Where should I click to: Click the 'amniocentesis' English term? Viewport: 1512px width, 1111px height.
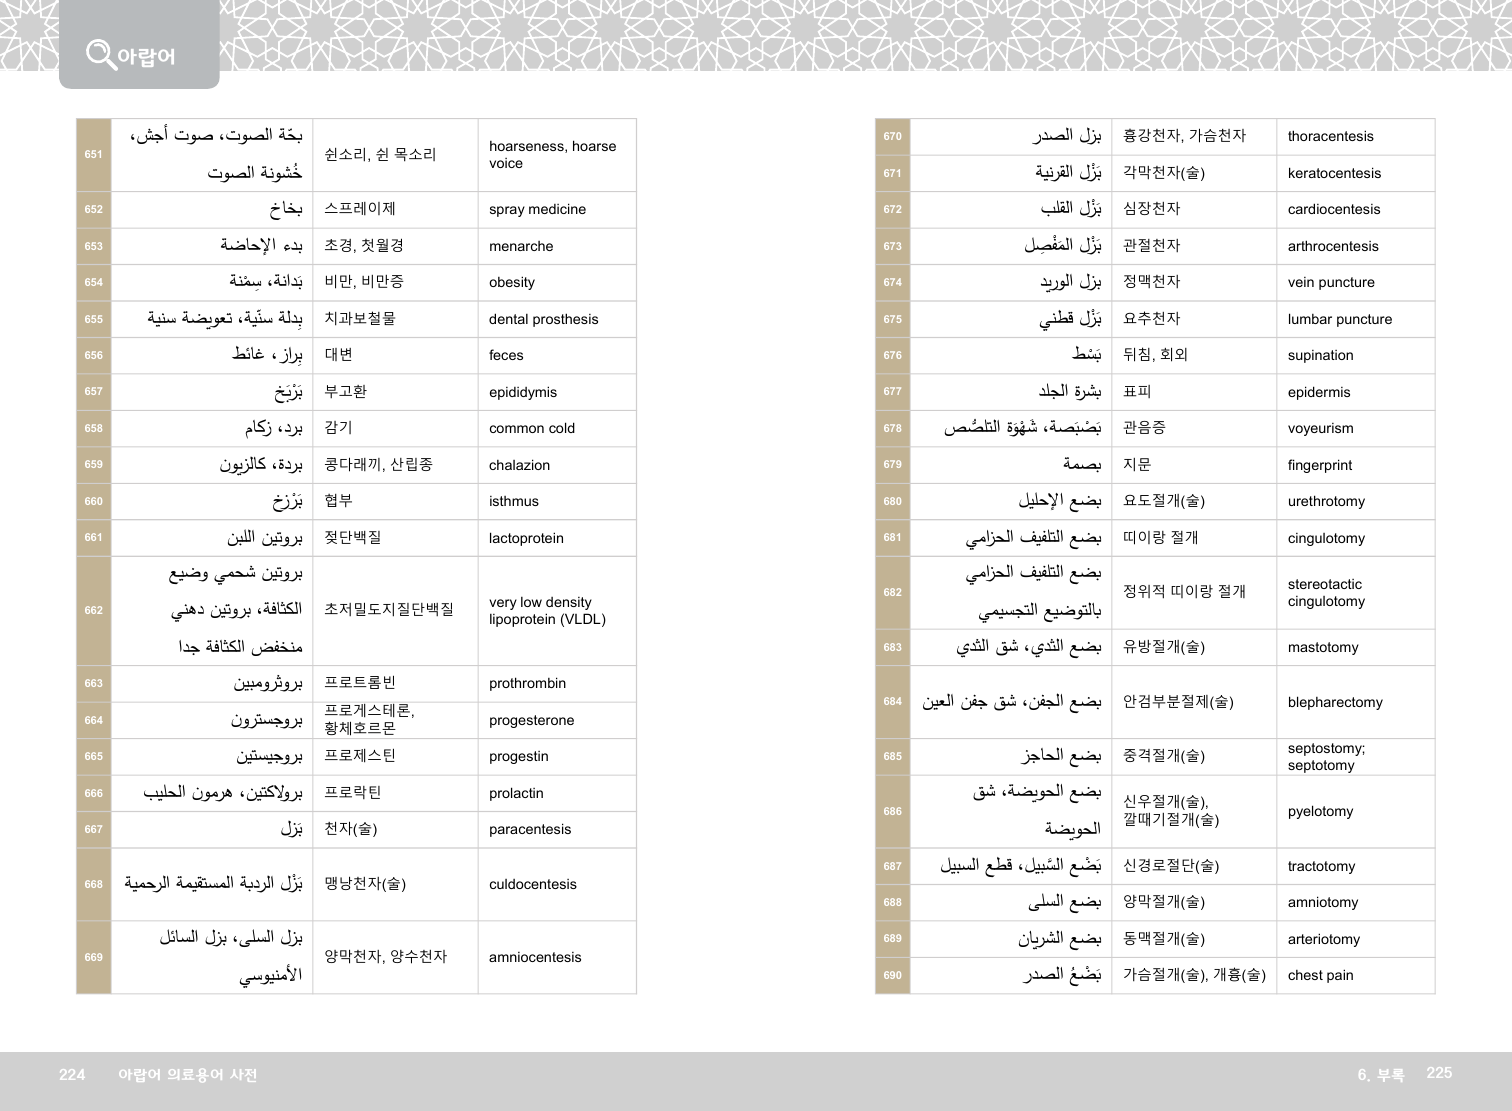coord(535,957)
